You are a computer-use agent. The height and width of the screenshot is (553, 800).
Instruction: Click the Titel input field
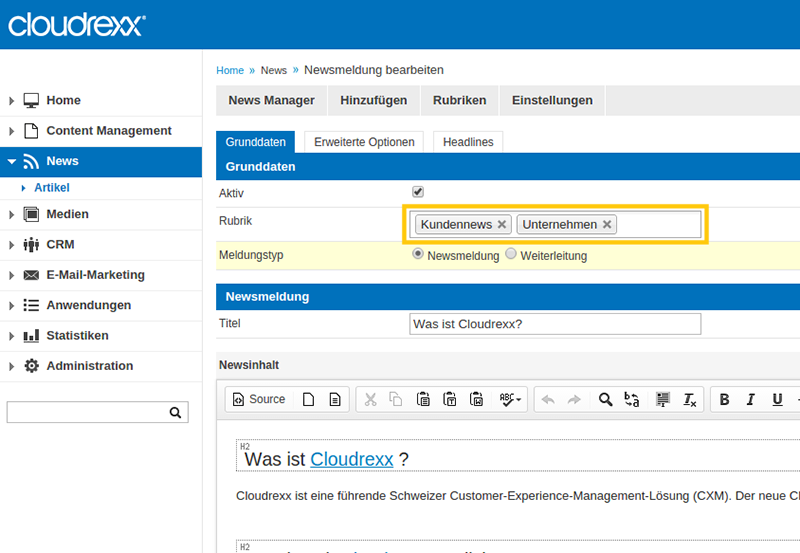[x=555, y=324]
